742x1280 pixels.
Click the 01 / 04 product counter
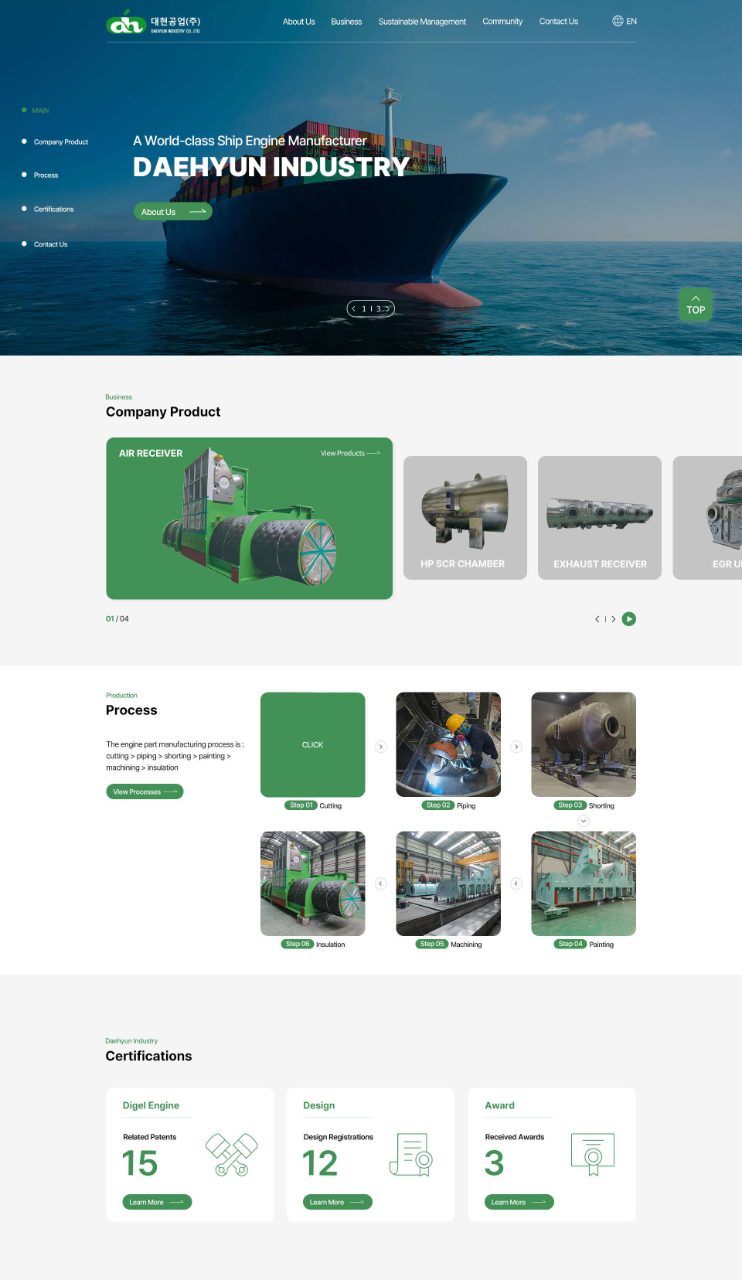point(117,619)
